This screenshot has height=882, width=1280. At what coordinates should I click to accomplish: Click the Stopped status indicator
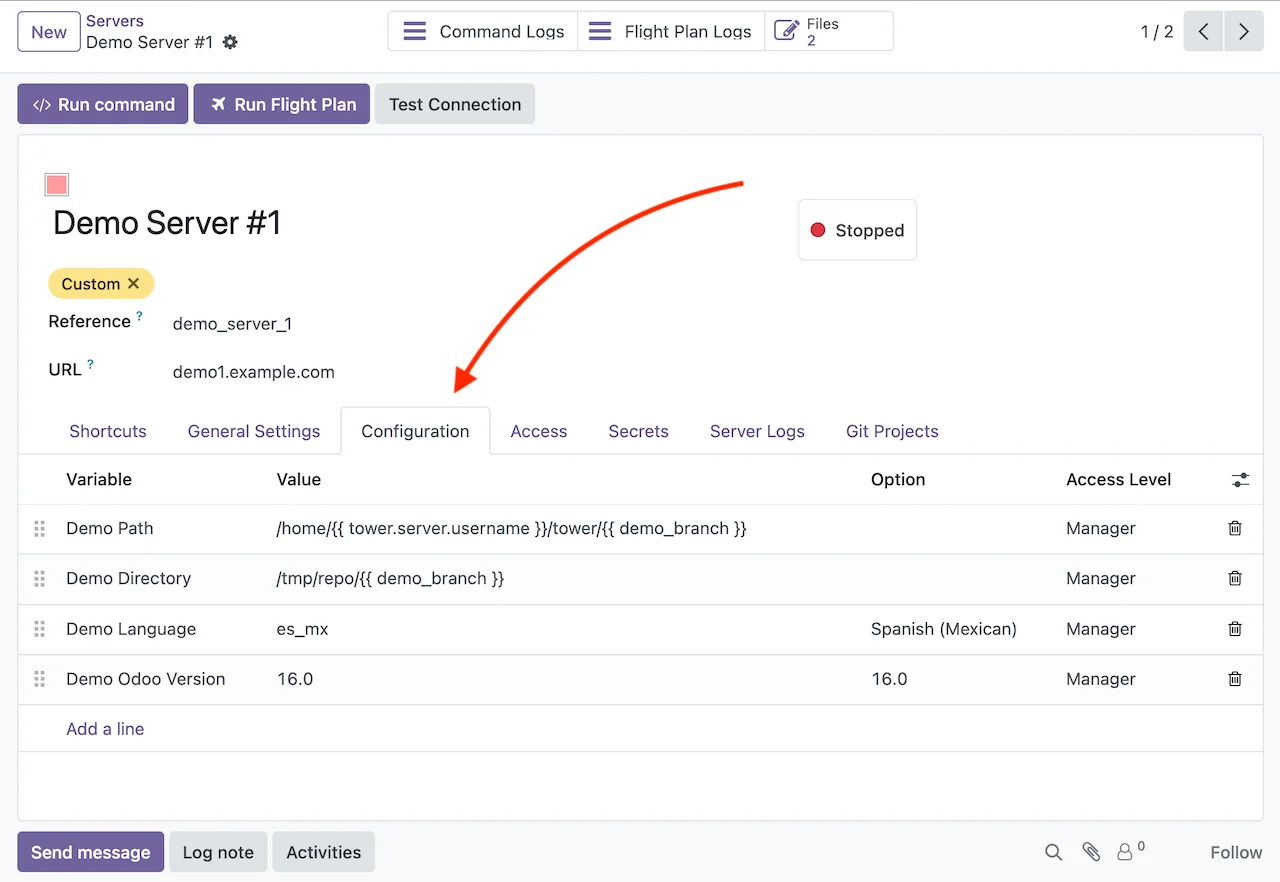coord(857,230)
